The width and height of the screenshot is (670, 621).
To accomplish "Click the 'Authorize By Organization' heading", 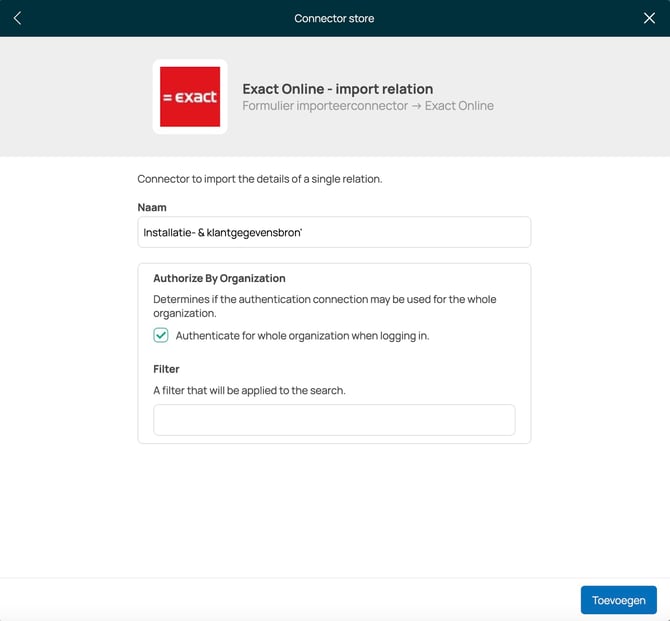I will tap(219, 278).
